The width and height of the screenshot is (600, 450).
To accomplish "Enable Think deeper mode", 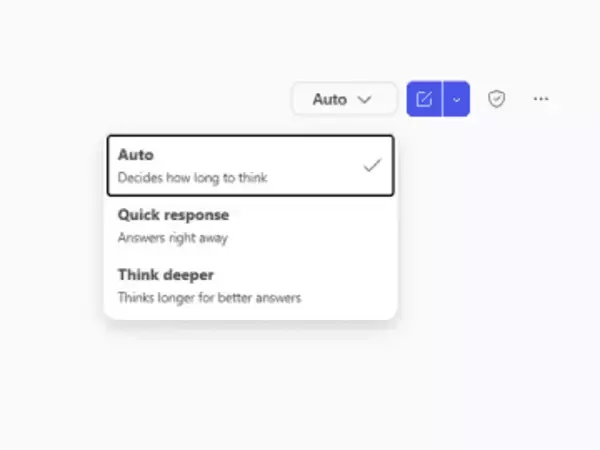I will (x=249, y=285).
